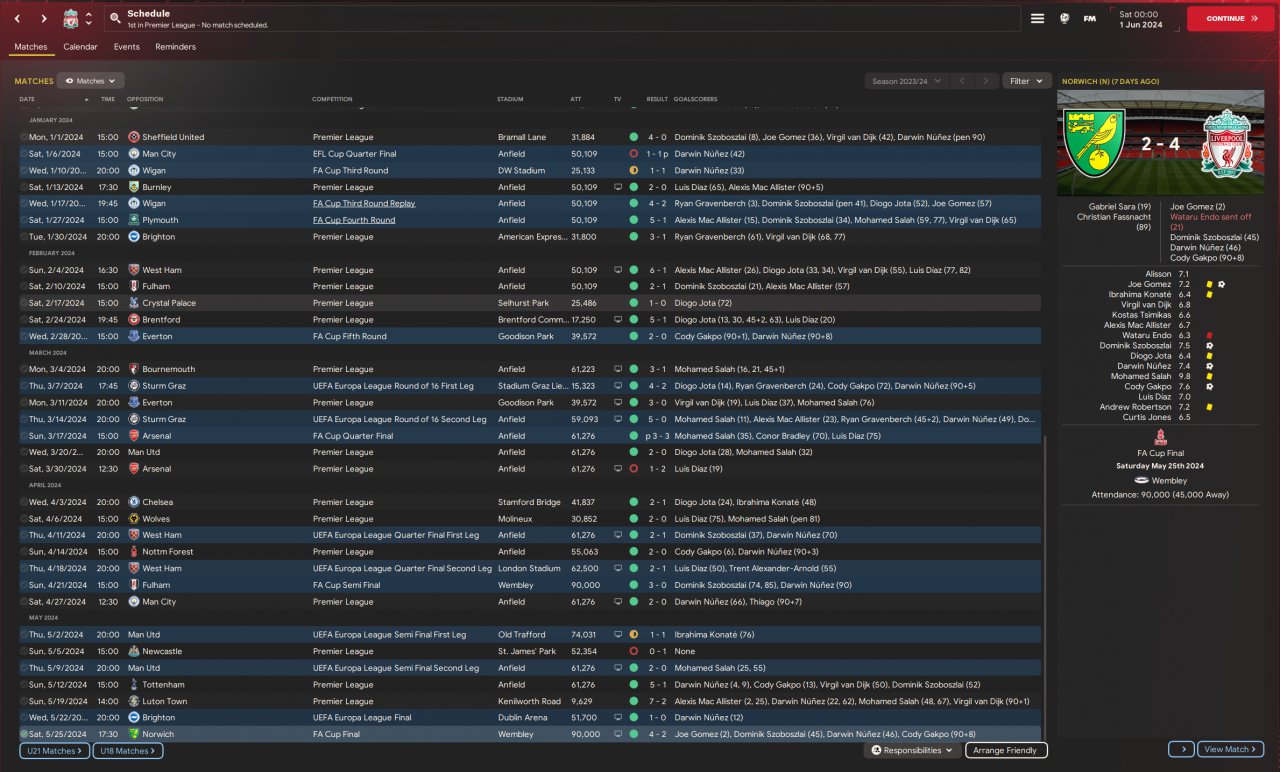The width and height of the screenshot is (1280, 772).
Task: Toggle the selector on the Tottenham row
Action: (23, 685)
